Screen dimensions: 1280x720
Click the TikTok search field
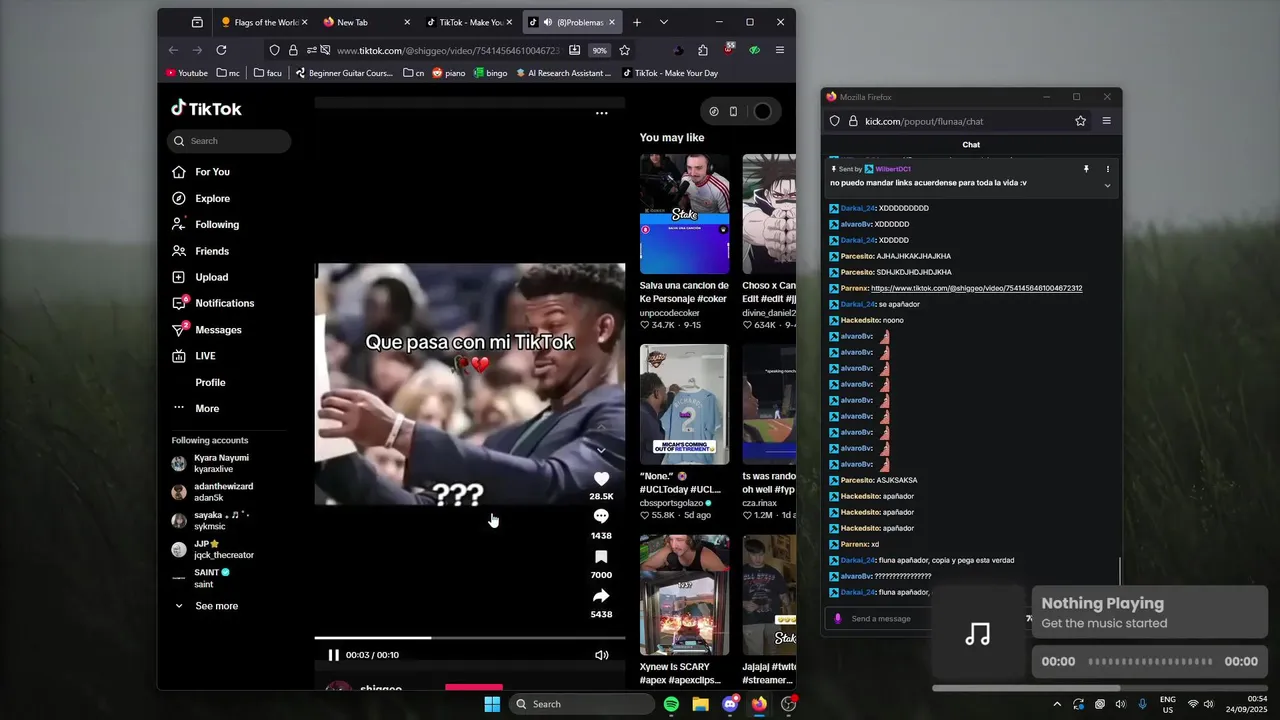click(229, 141)
